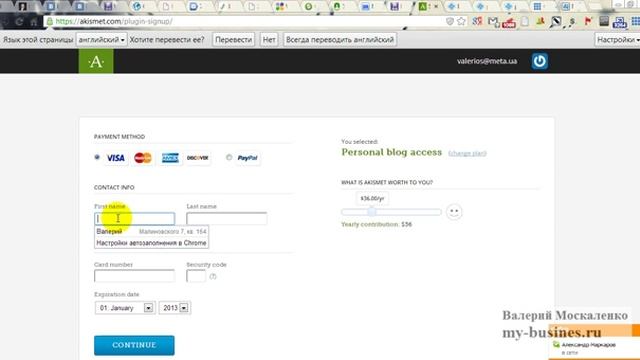Open the translate bar 'Настройки' dropdown
The width and height of the screenshot is (640, 360).
coord(618,40)
